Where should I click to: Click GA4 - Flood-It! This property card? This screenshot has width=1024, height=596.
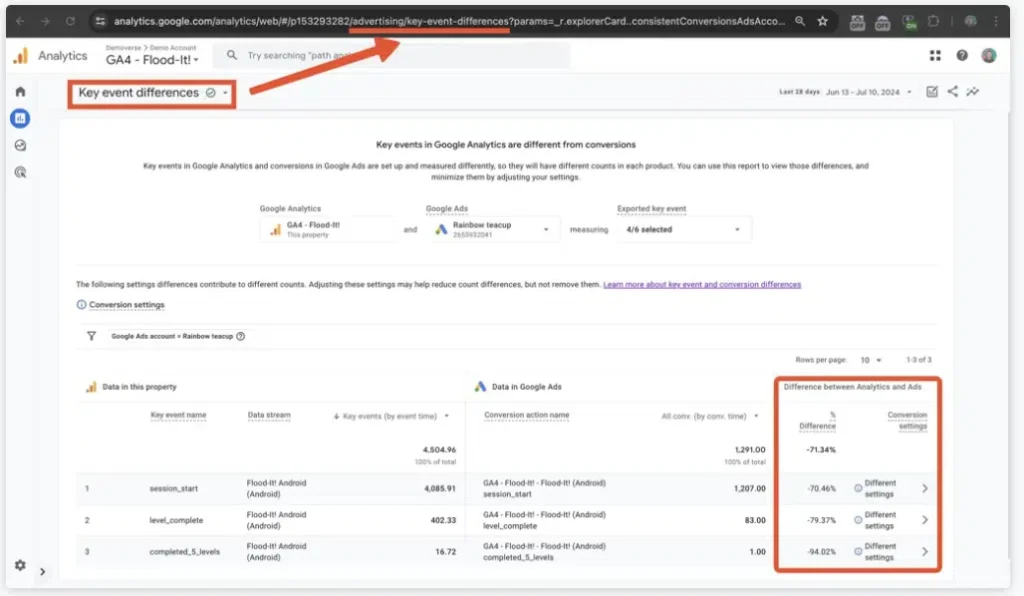point(328,229)
